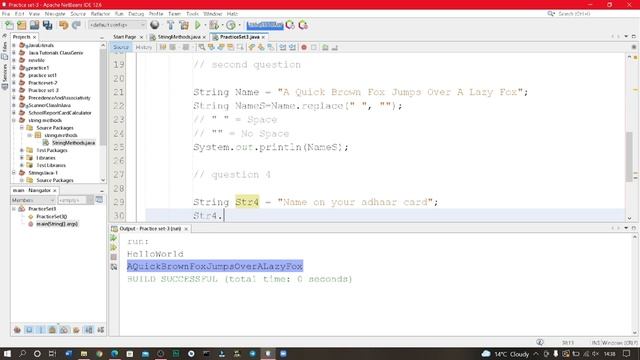Click the Shift Line Right icon in editor toolbar
Screen dimensions: 640x360
pyautogui.click(x=292, y=47)
